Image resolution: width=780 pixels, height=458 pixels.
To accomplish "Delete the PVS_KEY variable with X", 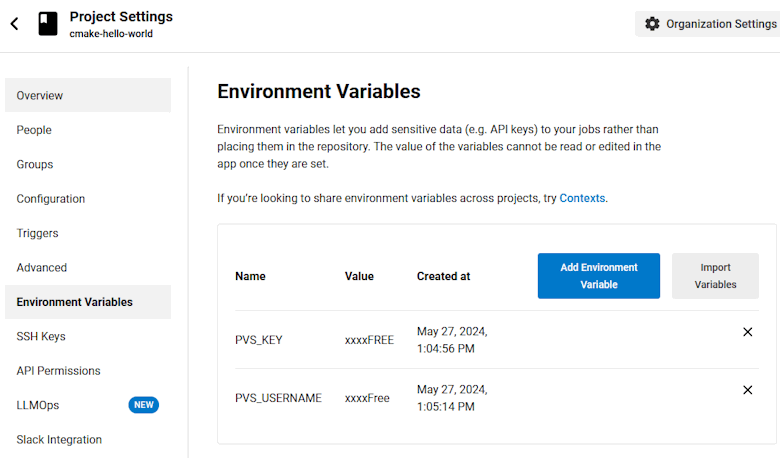I will tap(747, 332).
